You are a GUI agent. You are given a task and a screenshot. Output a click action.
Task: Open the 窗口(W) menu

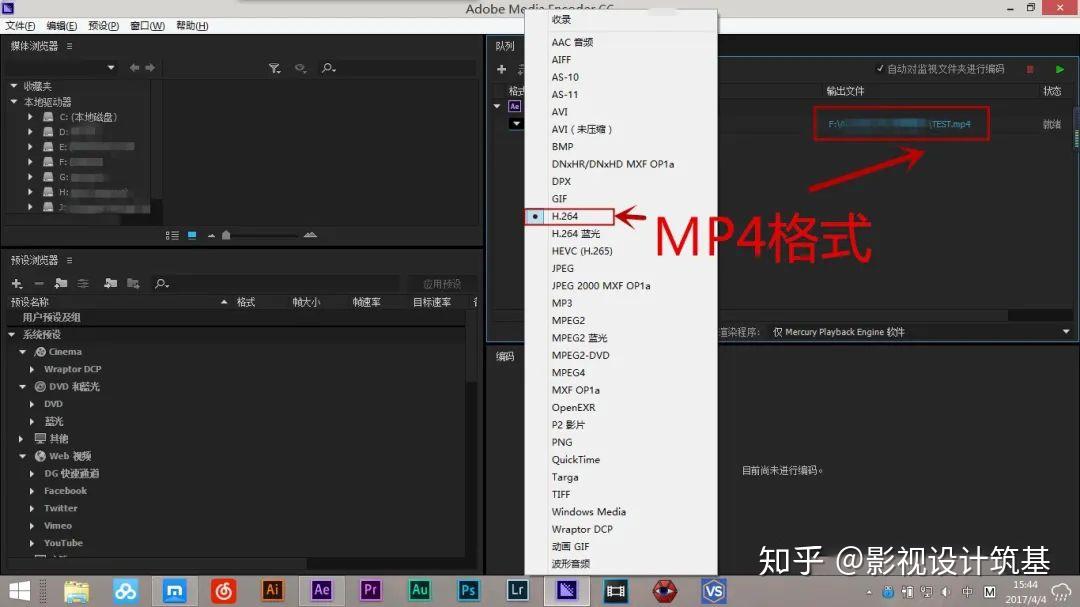[x=147, y=25]
